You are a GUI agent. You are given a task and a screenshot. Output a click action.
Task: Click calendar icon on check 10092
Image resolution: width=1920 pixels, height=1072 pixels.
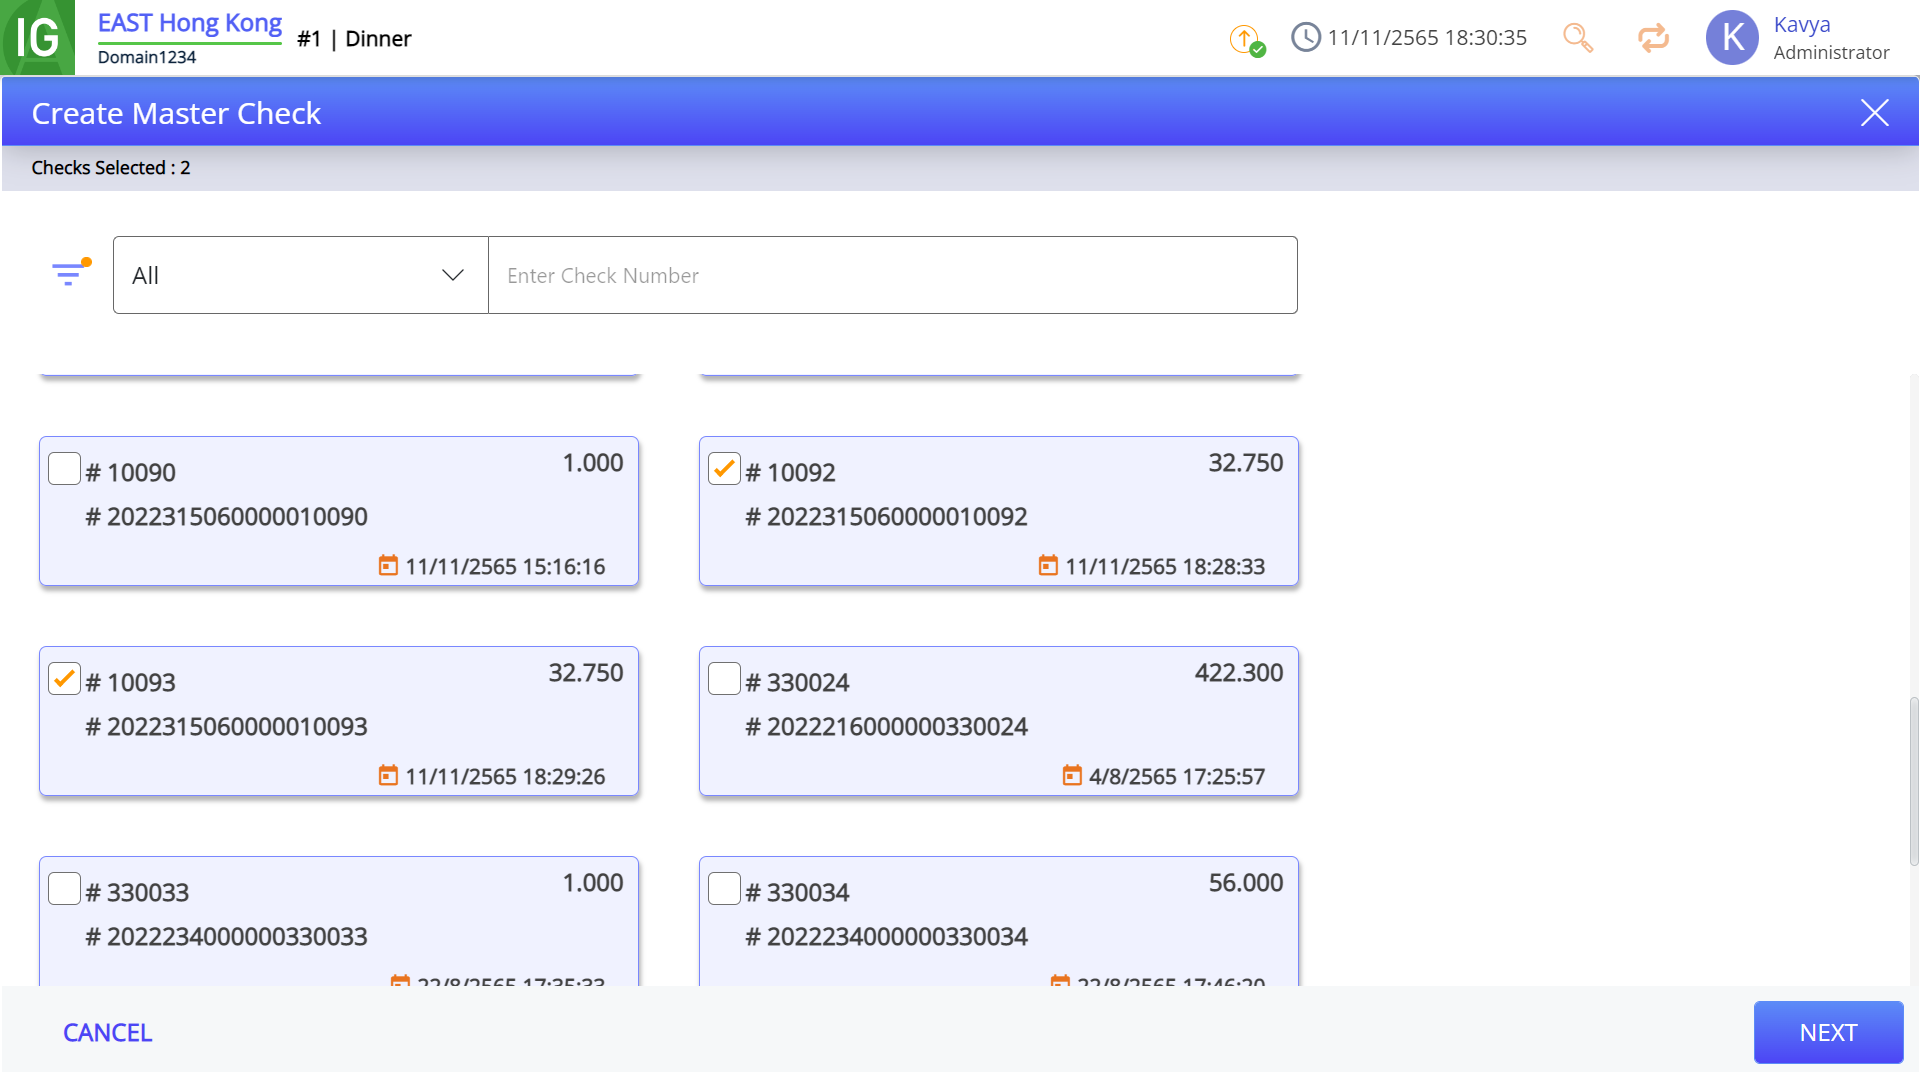(x=1048, y=566)
